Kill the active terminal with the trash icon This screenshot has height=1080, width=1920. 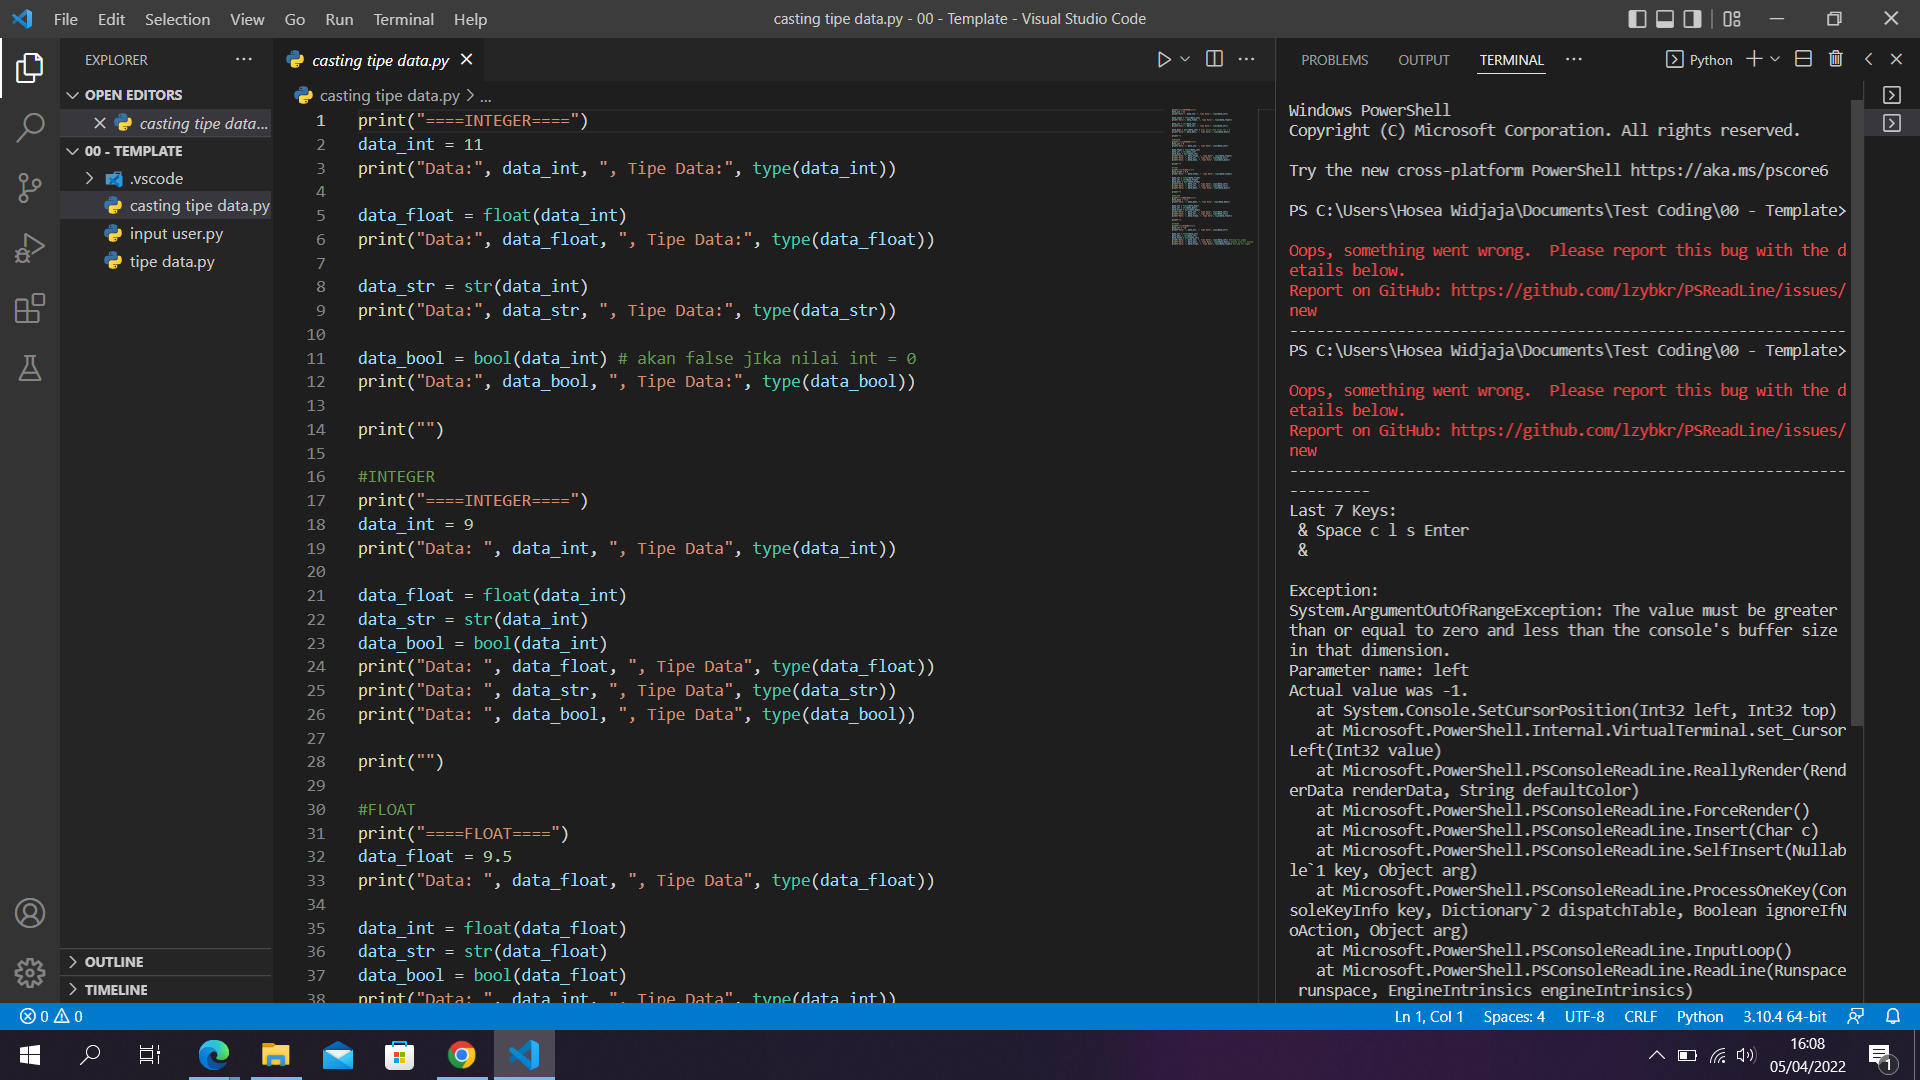coord(1836,59)
